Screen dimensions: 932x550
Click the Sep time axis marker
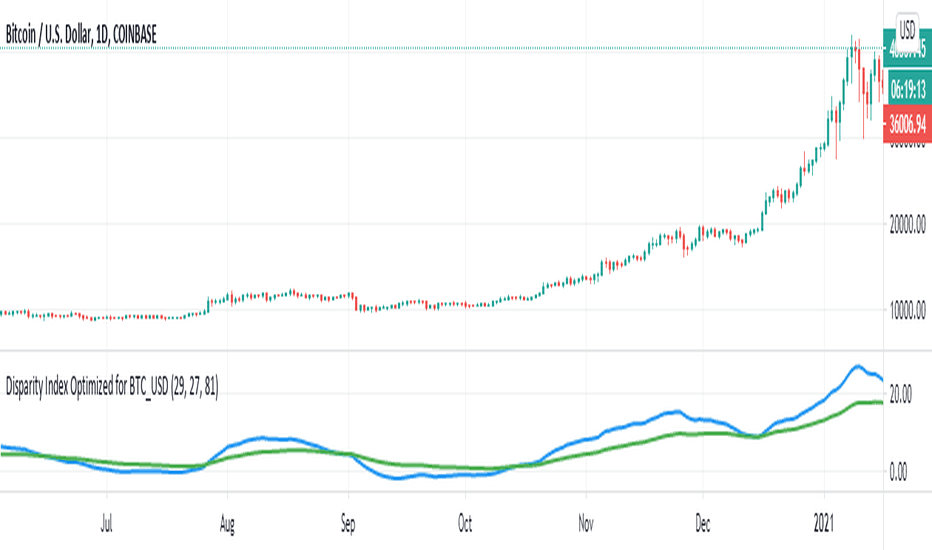(x=348, y=524)
